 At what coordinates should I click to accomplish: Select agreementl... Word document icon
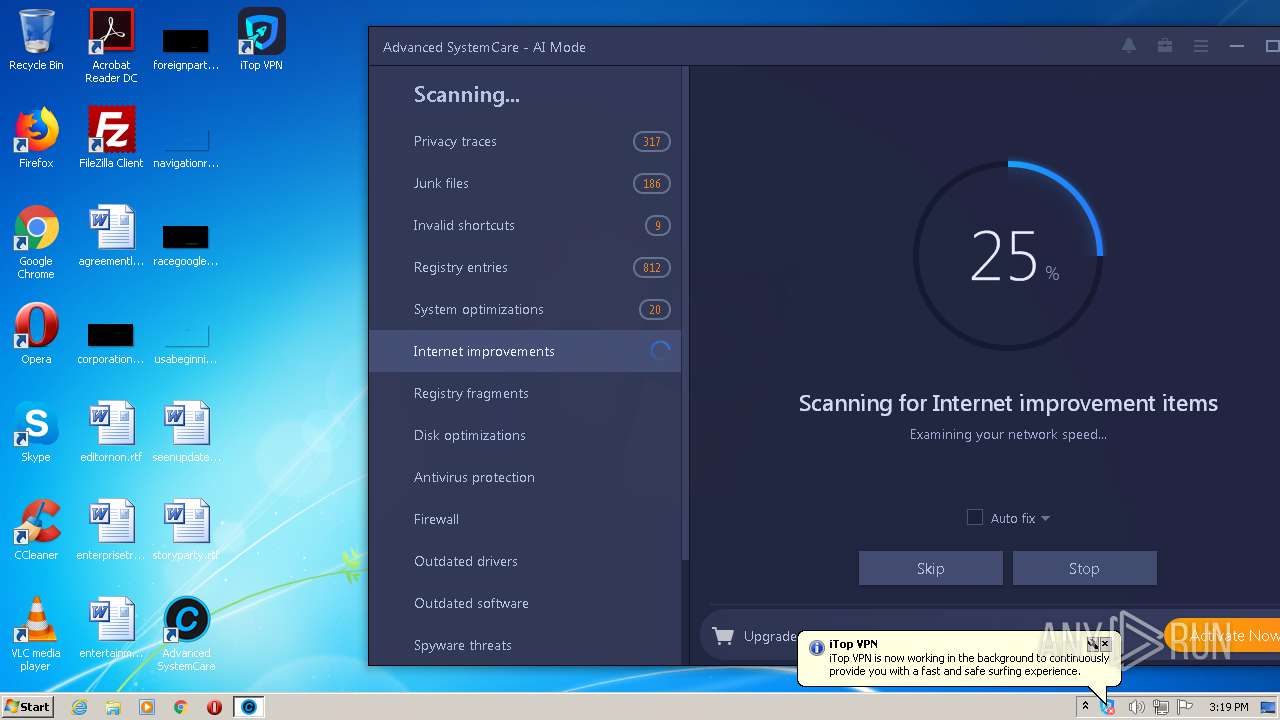coord(111,236)
